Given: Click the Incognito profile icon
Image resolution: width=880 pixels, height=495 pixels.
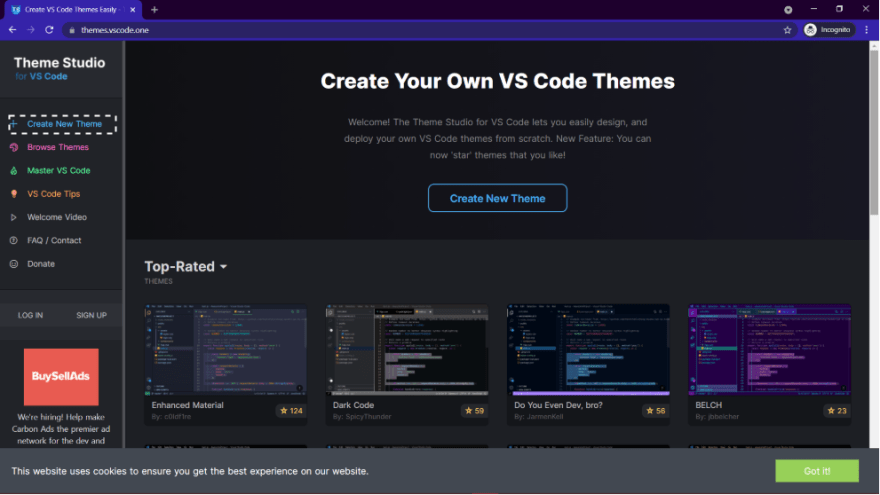Looking at the screenshot, I should pyautogui.click(x=810, y=30).
